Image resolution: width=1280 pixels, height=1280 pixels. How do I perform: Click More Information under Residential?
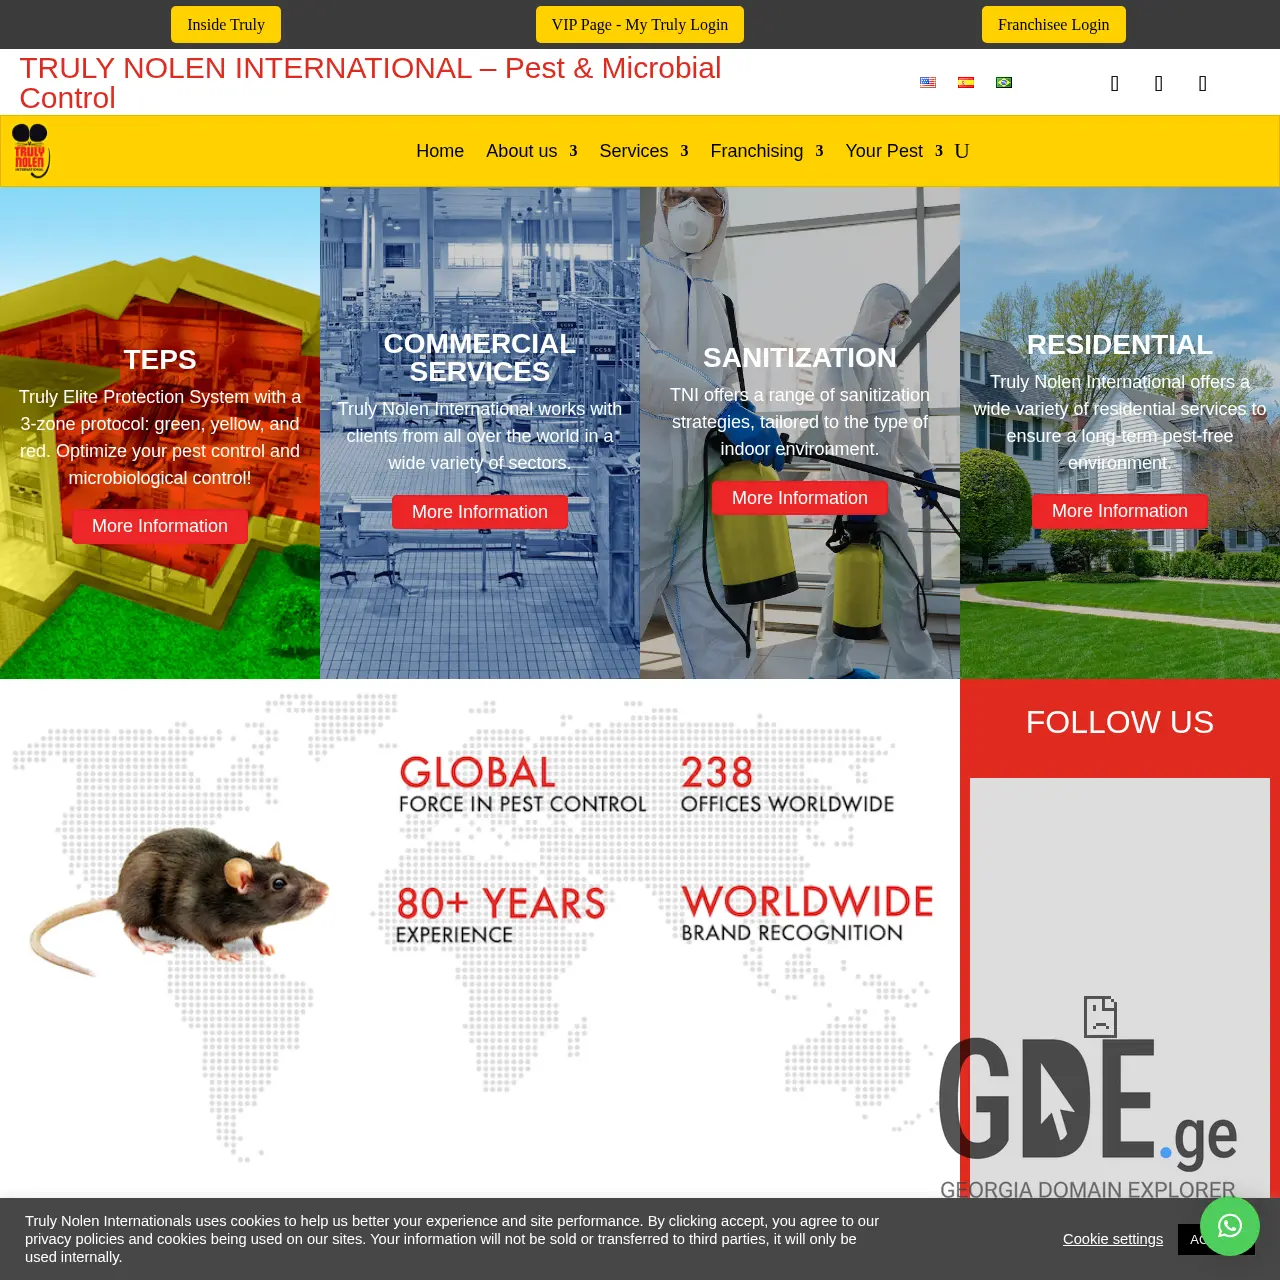pyautogui.click(x=1120, y=511)
